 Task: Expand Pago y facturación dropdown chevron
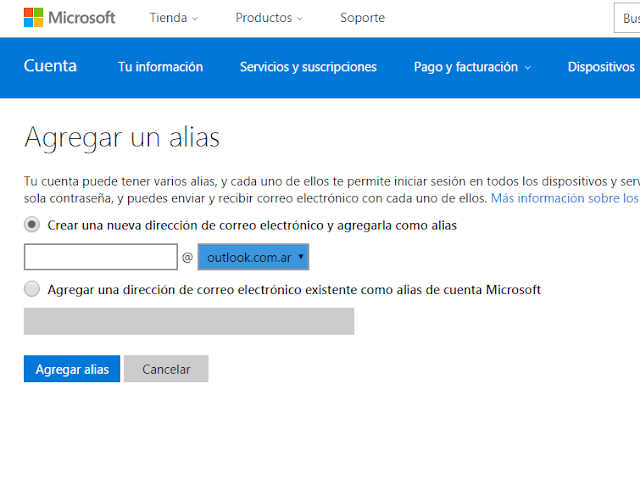pyautogui.click(x=528, y=68)
